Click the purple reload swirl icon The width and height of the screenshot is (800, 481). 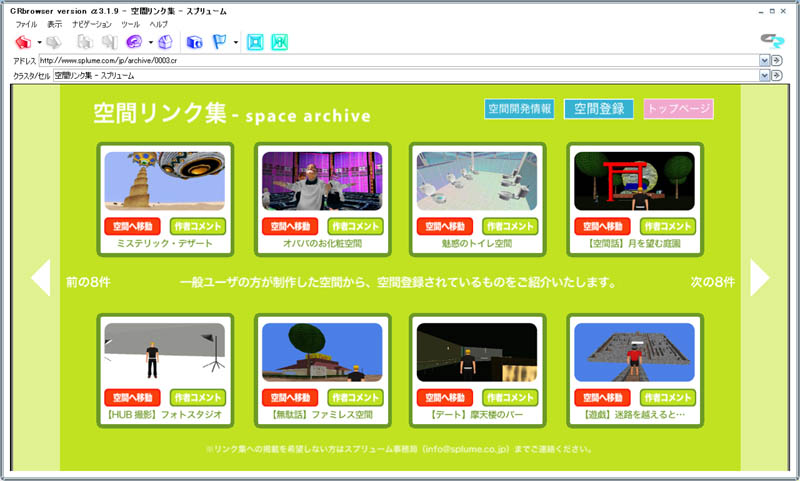134,42
